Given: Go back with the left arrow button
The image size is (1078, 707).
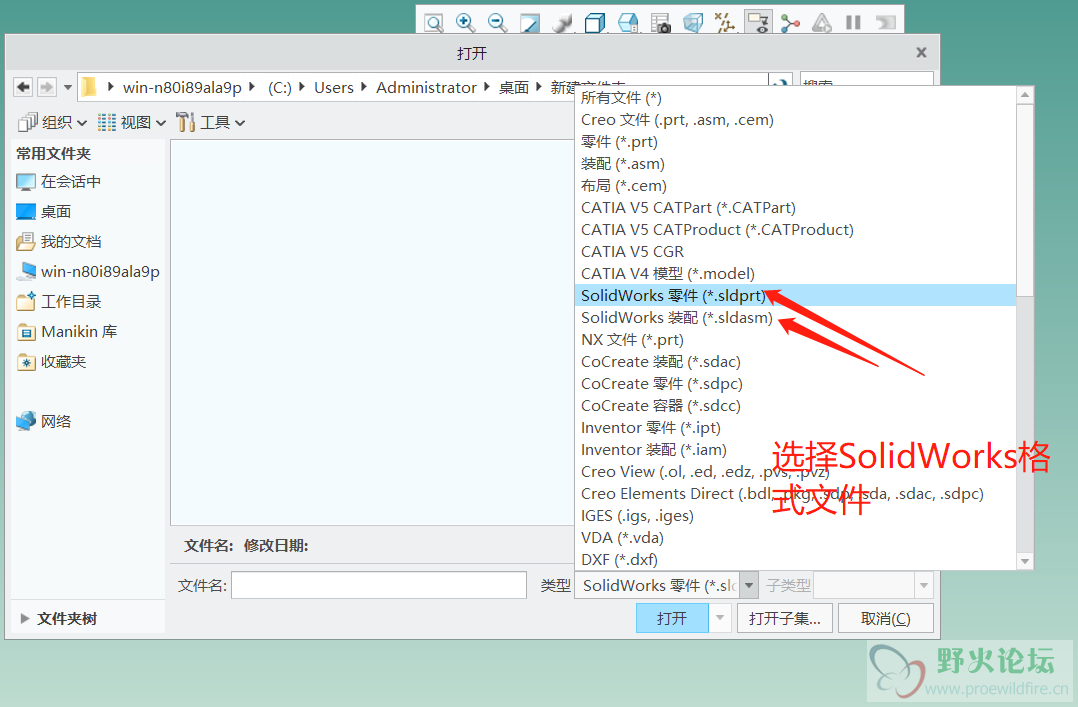Looking at the screenshot, I should pos(23,87).
